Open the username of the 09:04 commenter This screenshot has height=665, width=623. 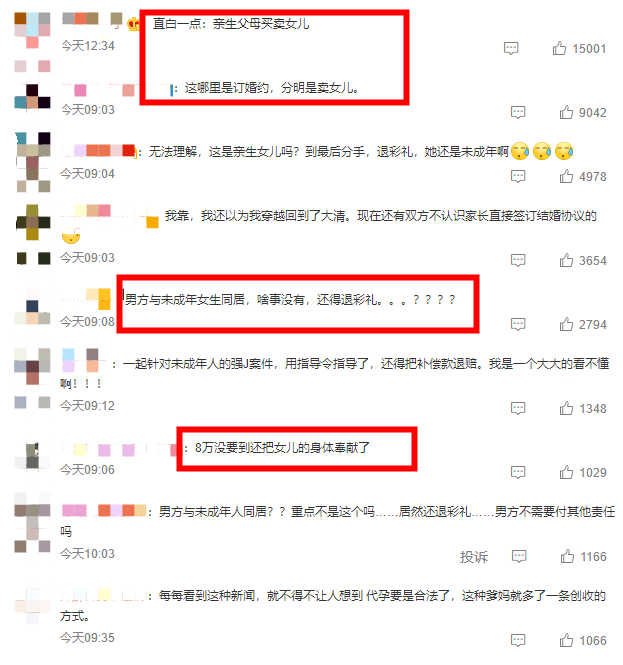[x=99, y=151]
